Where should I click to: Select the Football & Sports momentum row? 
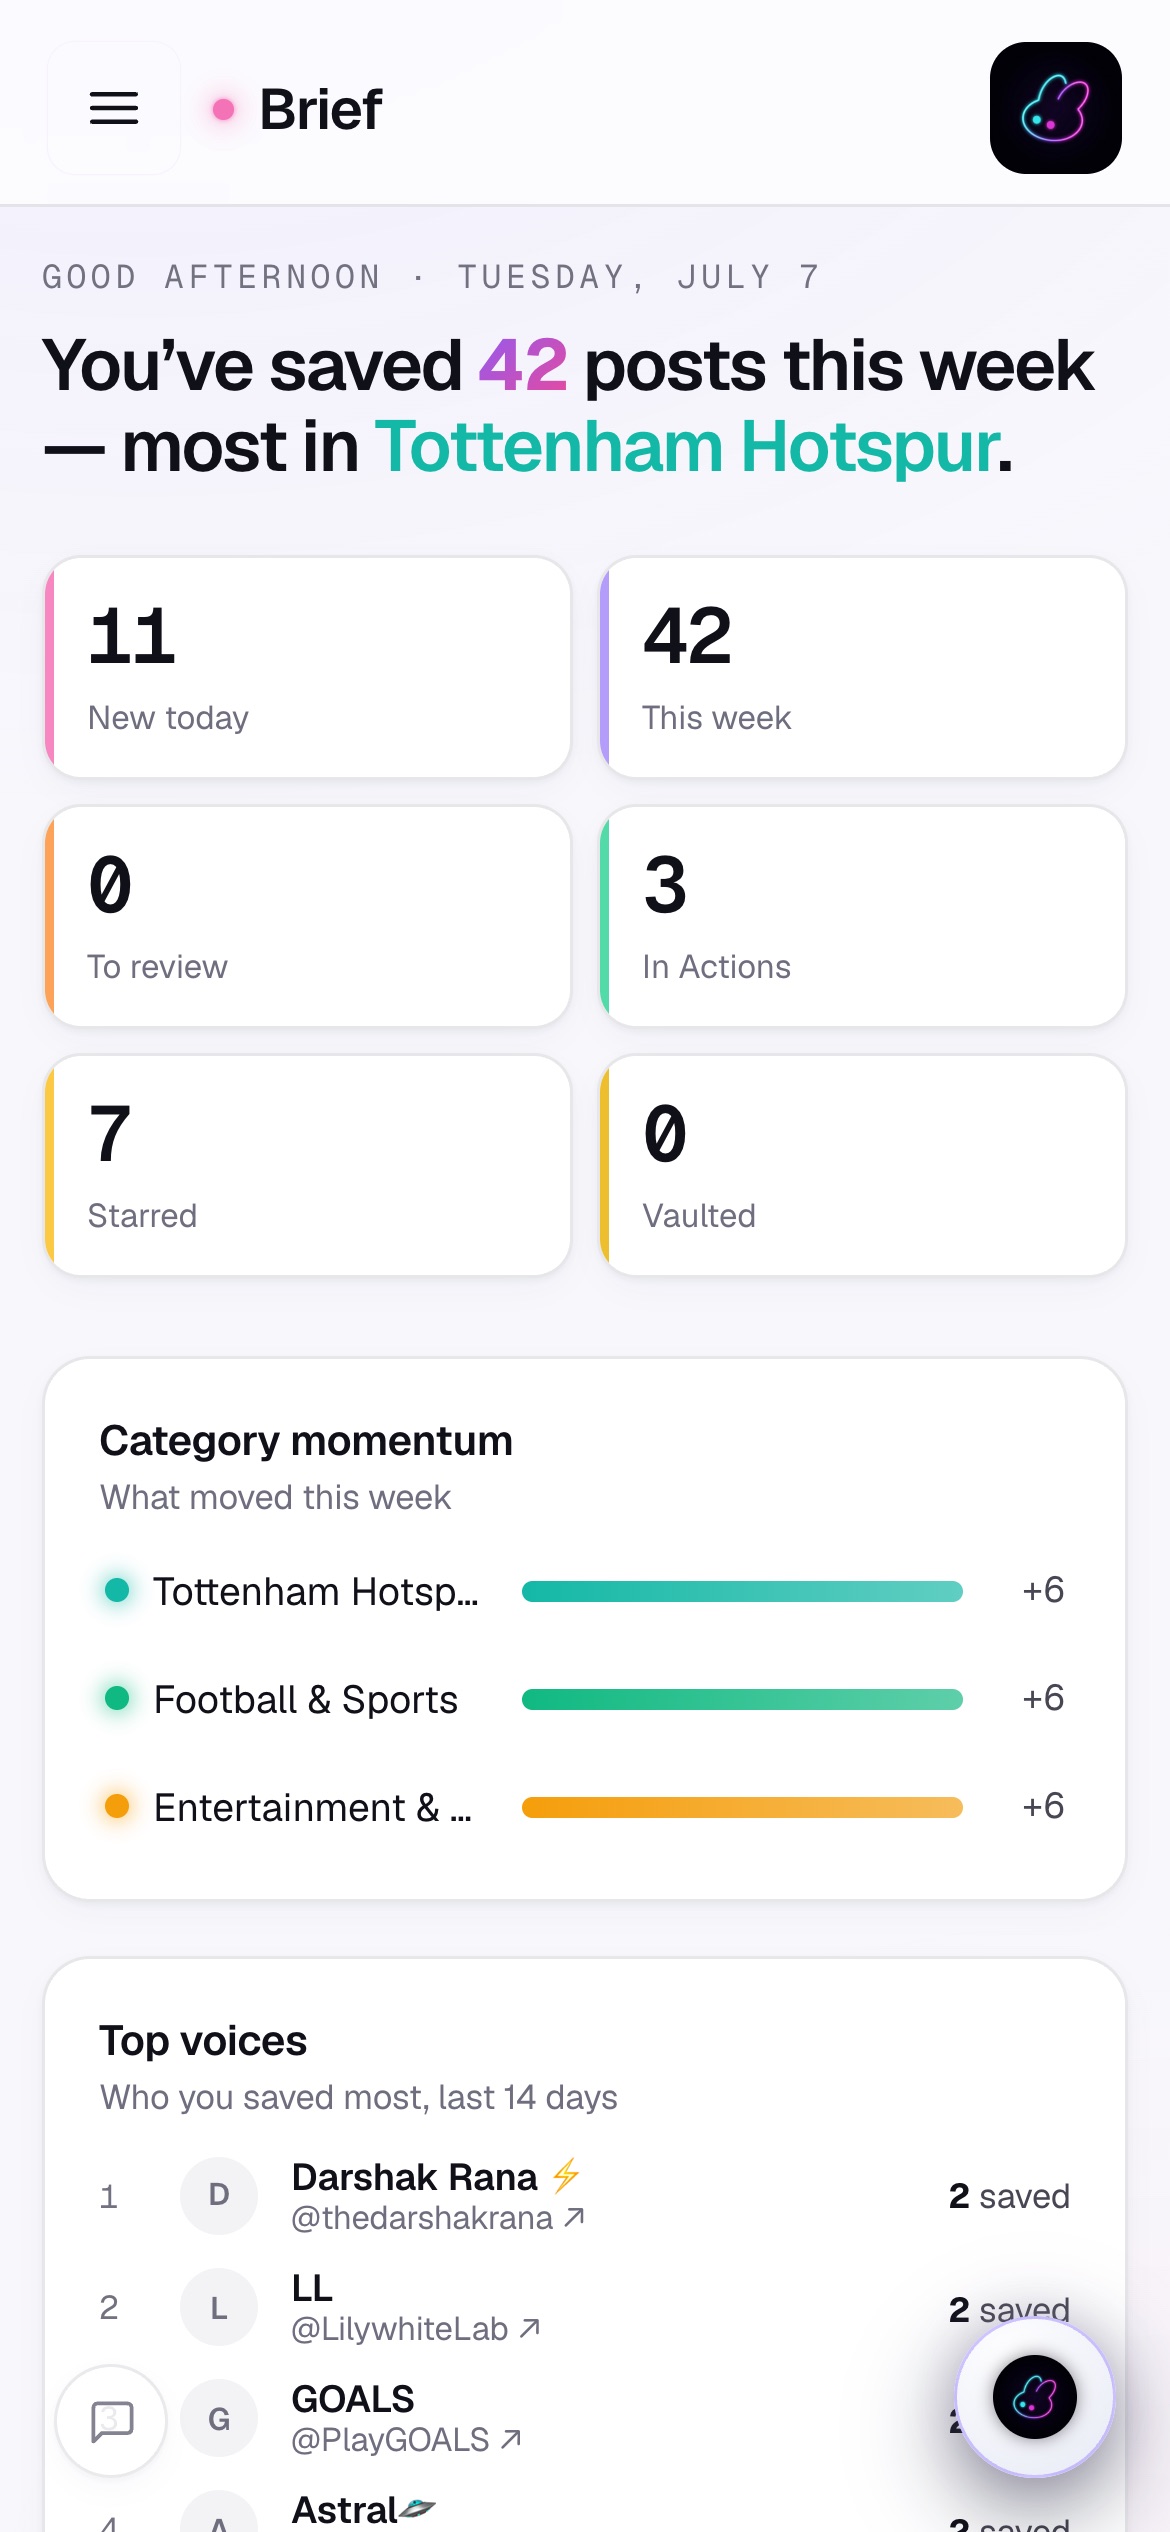[x=585, y=1699]
